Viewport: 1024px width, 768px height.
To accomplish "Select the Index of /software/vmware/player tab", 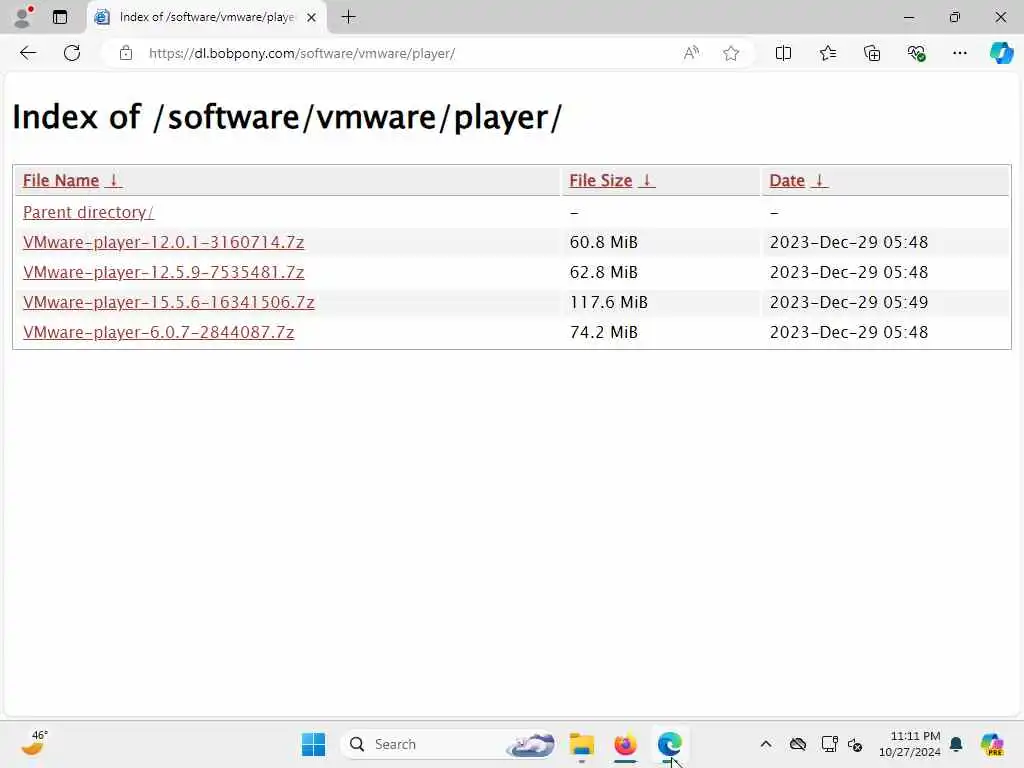I will [206, 17].
